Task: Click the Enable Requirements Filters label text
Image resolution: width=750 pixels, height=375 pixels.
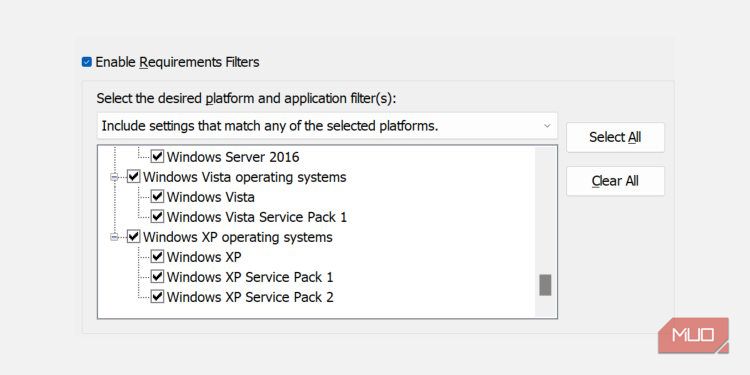Action: point(177,62)
